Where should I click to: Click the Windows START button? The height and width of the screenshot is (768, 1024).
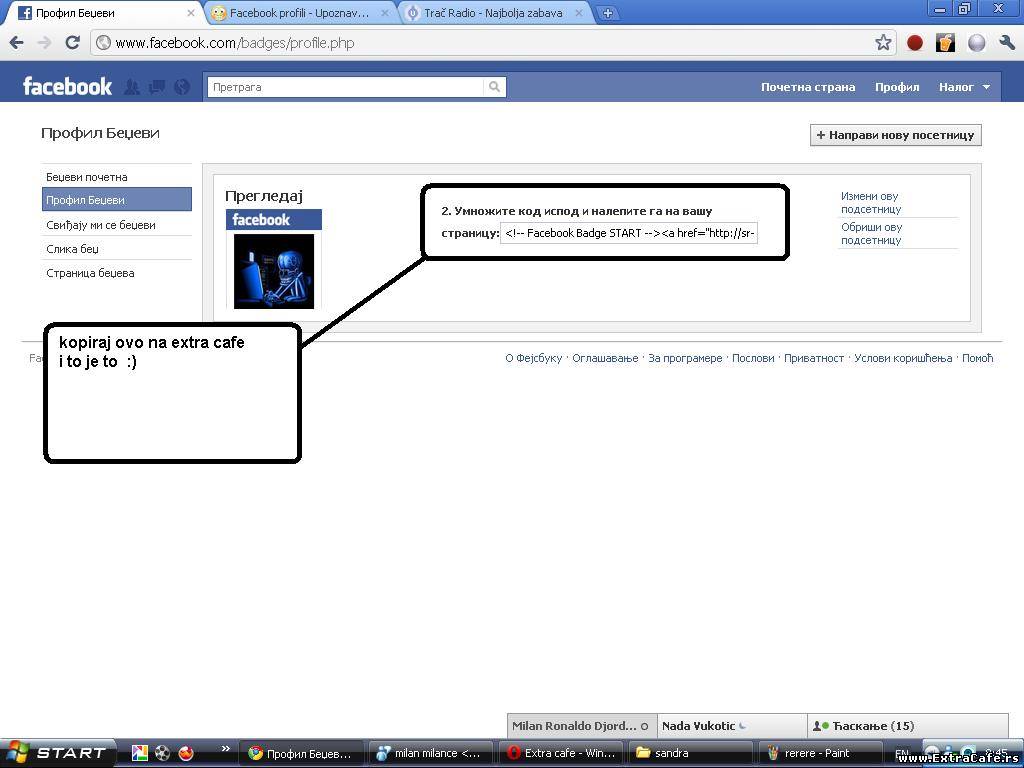pos(57,753)
